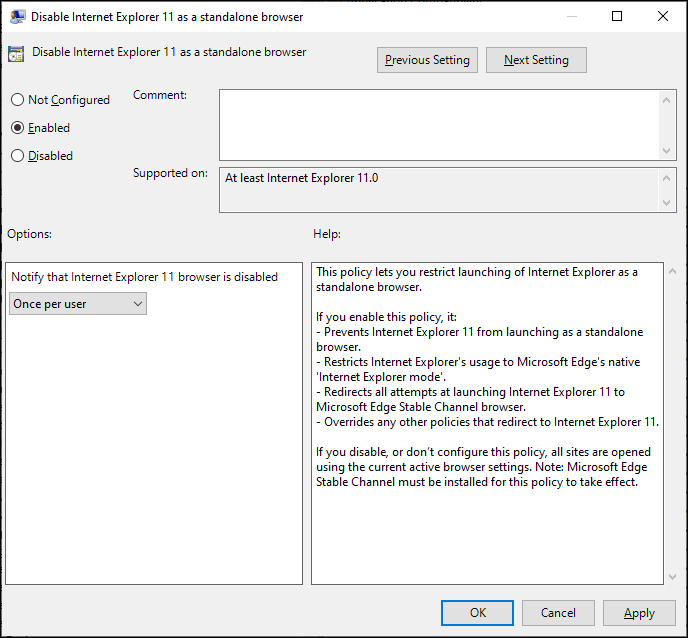Click the policy setting icon beside heading
688x638 pixels.
(16, 54)
